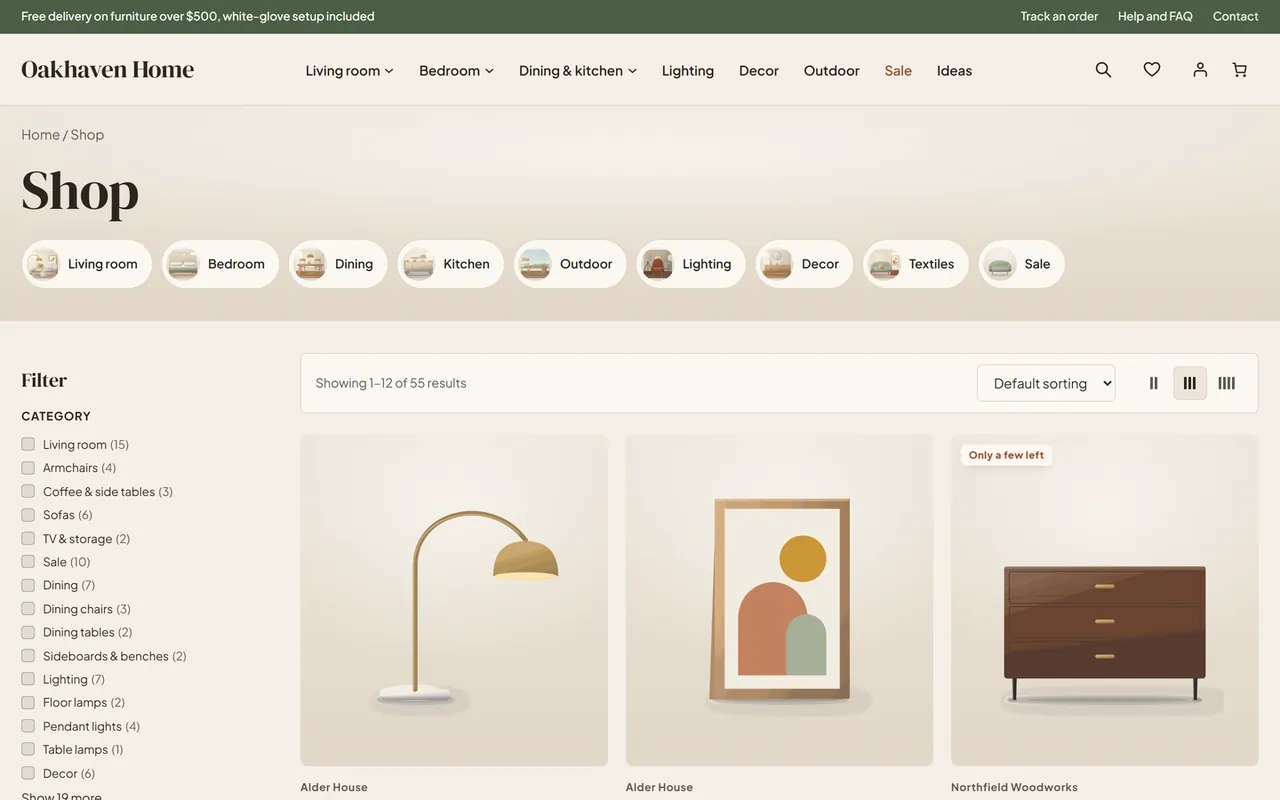Viewport: 1280px width, 800px height.
Task: Open the Default sorting dropdown
Action: click(x=1046, y=383)
